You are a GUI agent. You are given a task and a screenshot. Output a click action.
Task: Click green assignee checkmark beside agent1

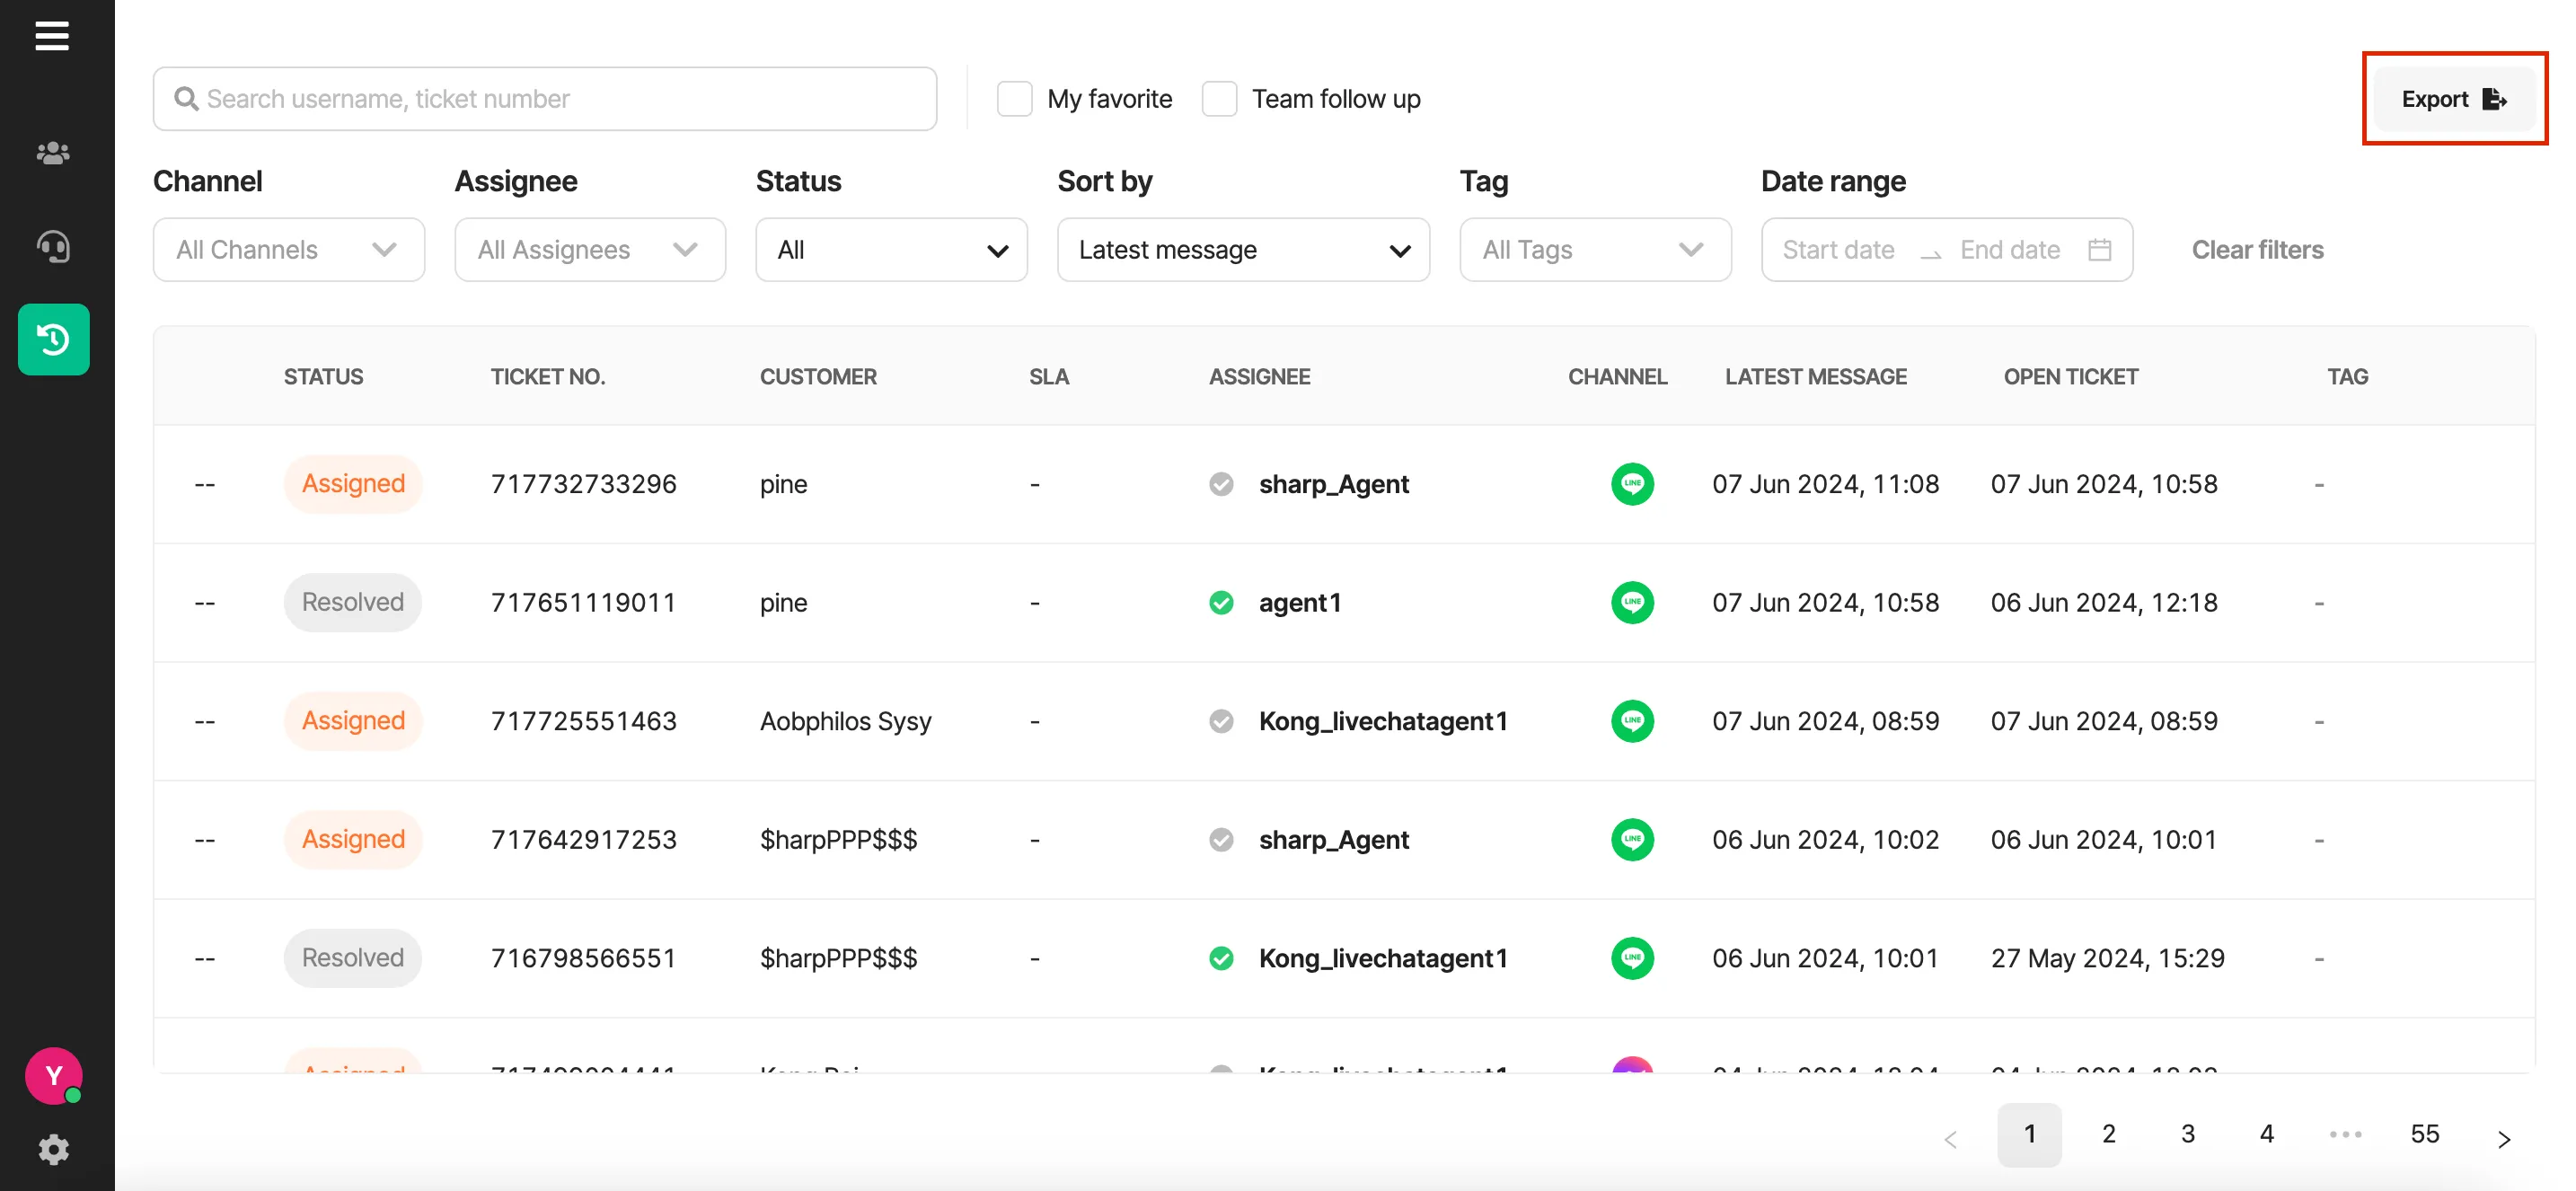pyautogui.click(x=1221, y=603)
